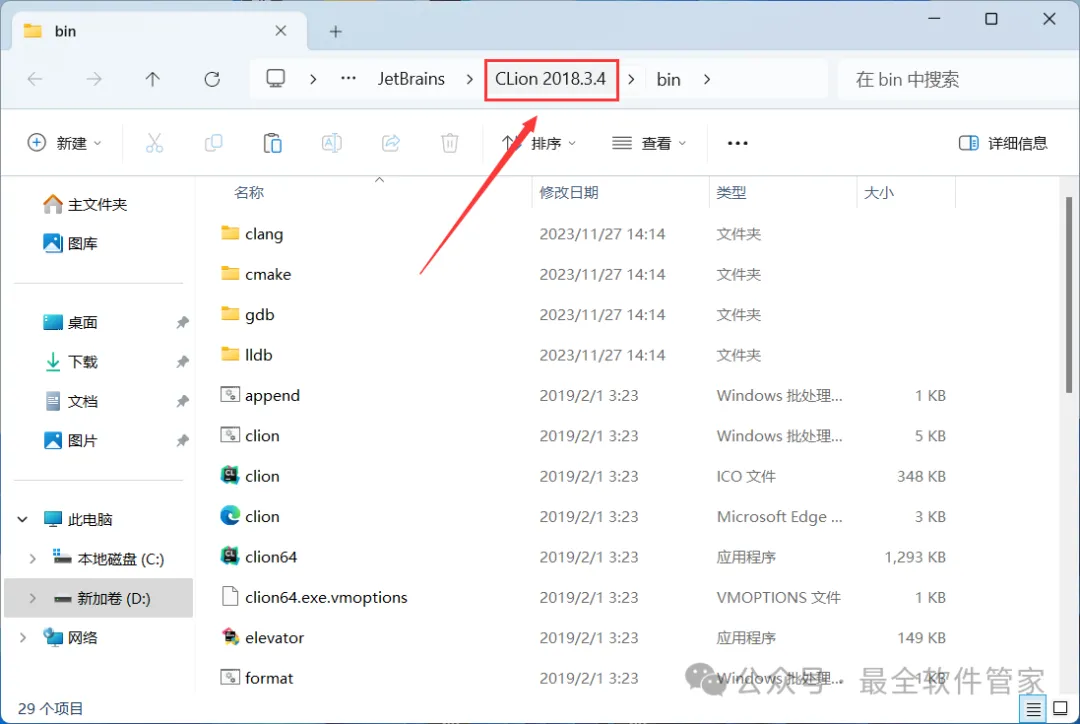Open the 查看 view dropdown

649,143
